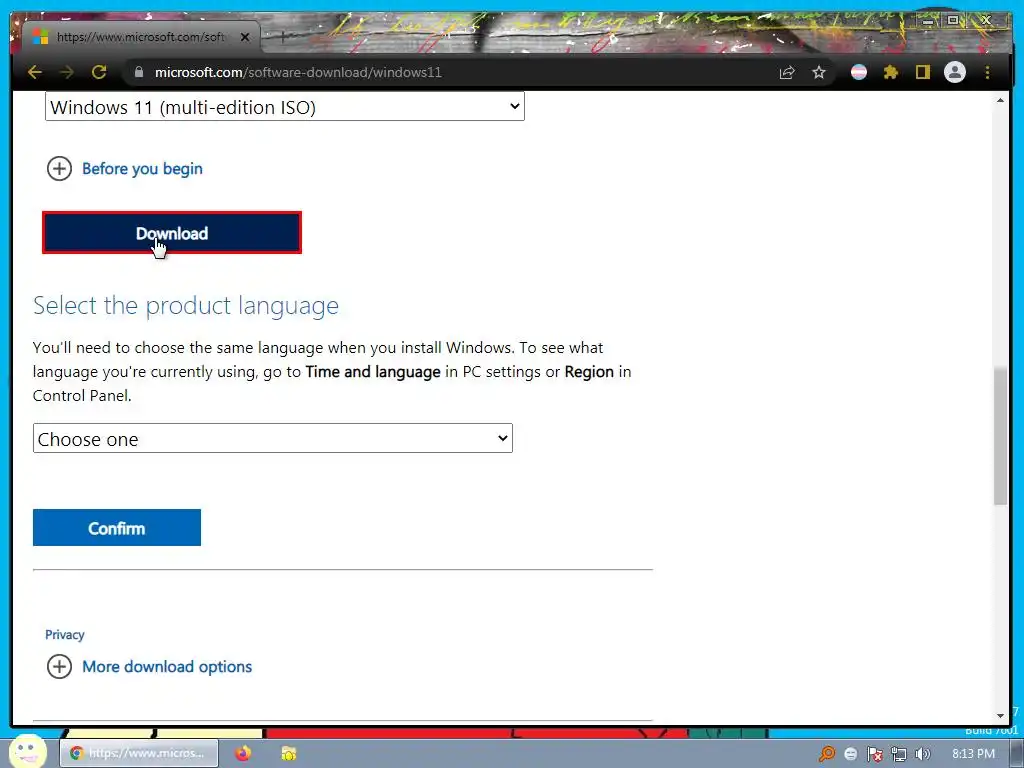The width and height of the screenshot is (1024, 768).
Task: Open the Privacy link
Action: [65, 635]
